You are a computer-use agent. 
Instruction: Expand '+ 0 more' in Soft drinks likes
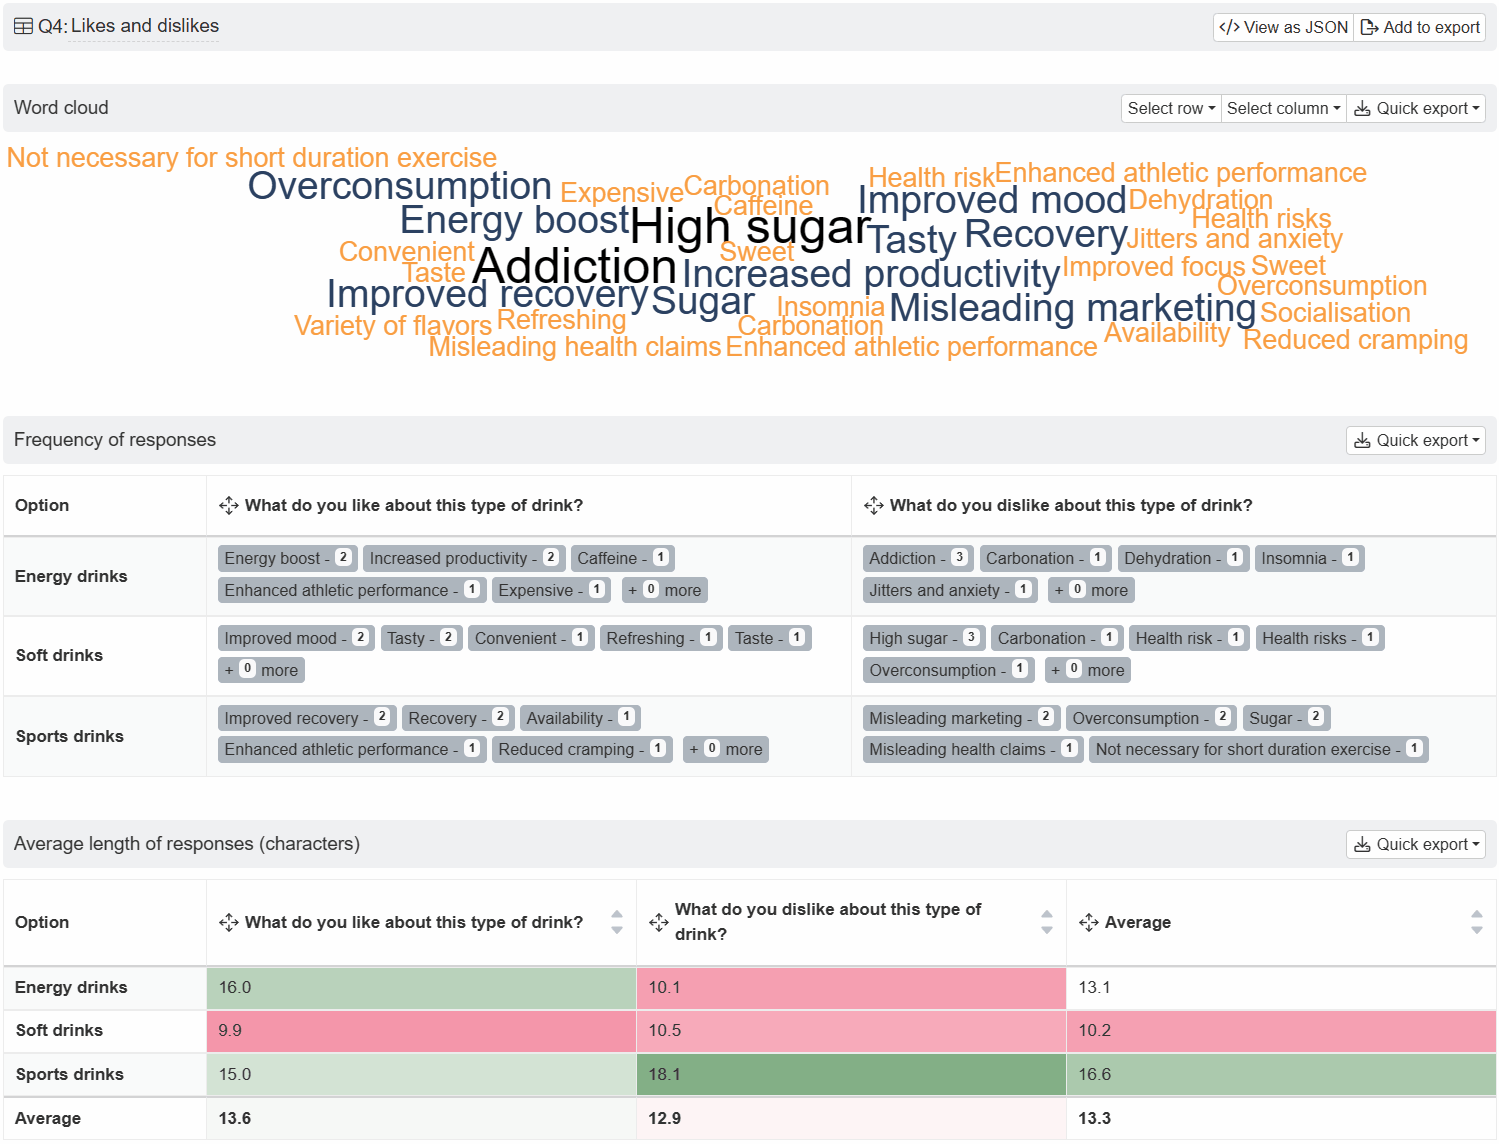click(x=262, y=670)
